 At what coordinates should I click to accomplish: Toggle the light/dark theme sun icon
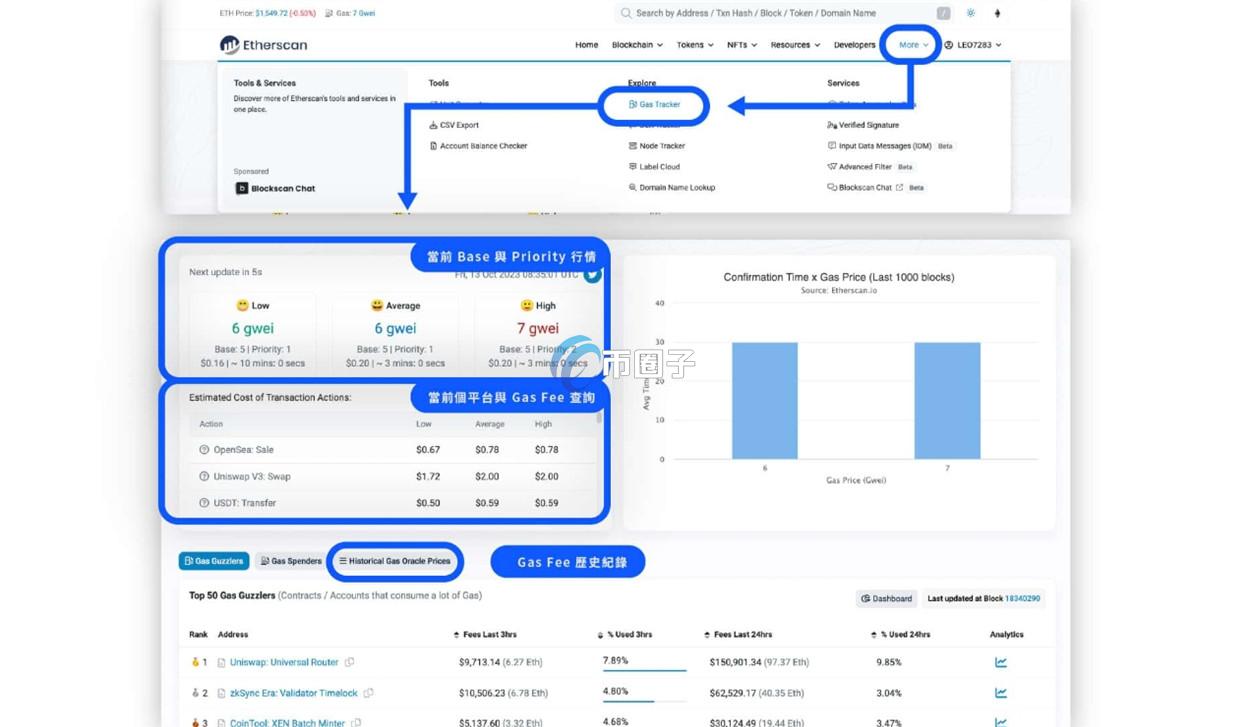coord(970,14)
